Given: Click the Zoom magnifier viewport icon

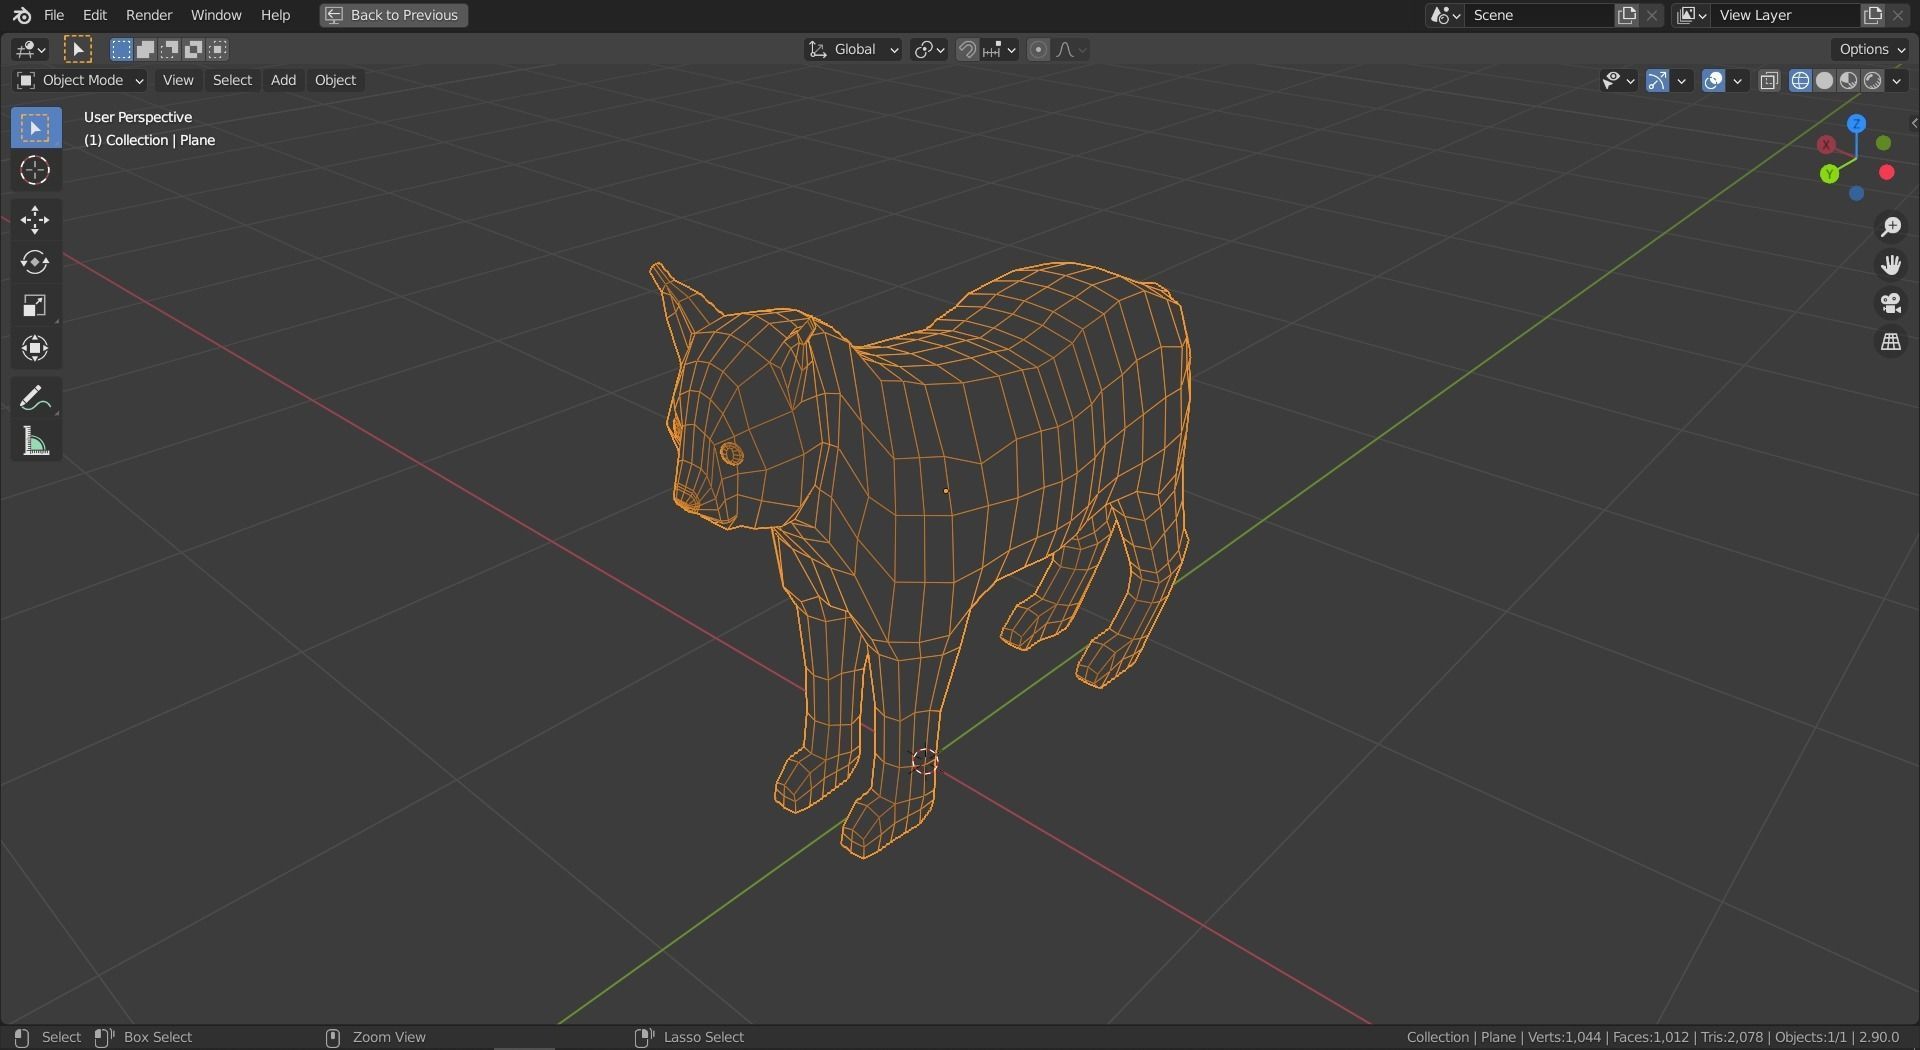Looking at the screenshot, I should [1890, 228].
